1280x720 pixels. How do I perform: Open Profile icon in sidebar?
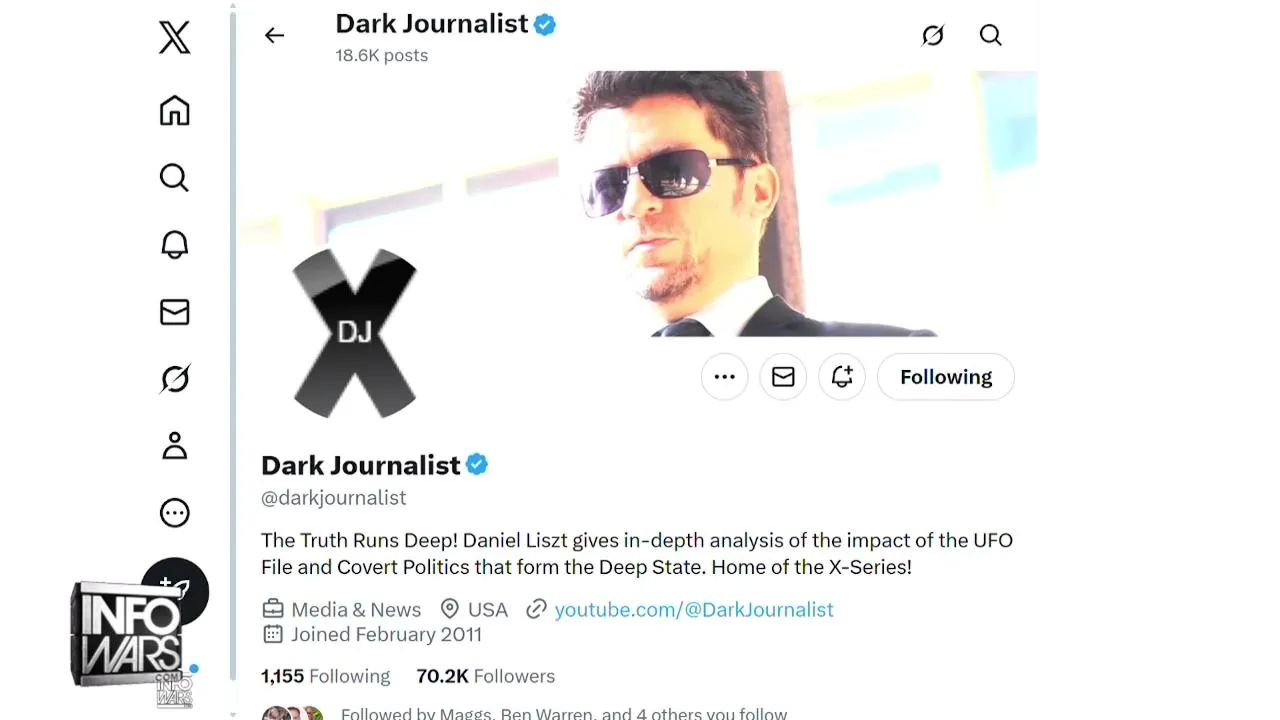tap(174, 446)
